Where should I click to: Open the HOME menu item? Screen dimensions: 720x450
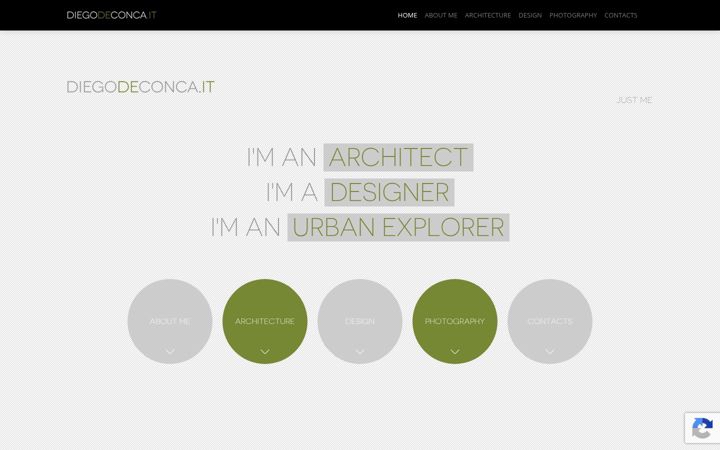407,15
